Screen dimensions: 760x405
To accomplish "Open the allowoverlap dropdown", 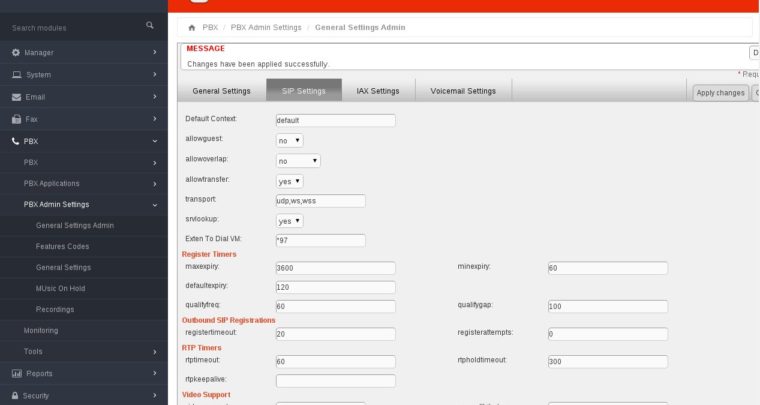I will [x=298, y=160].
